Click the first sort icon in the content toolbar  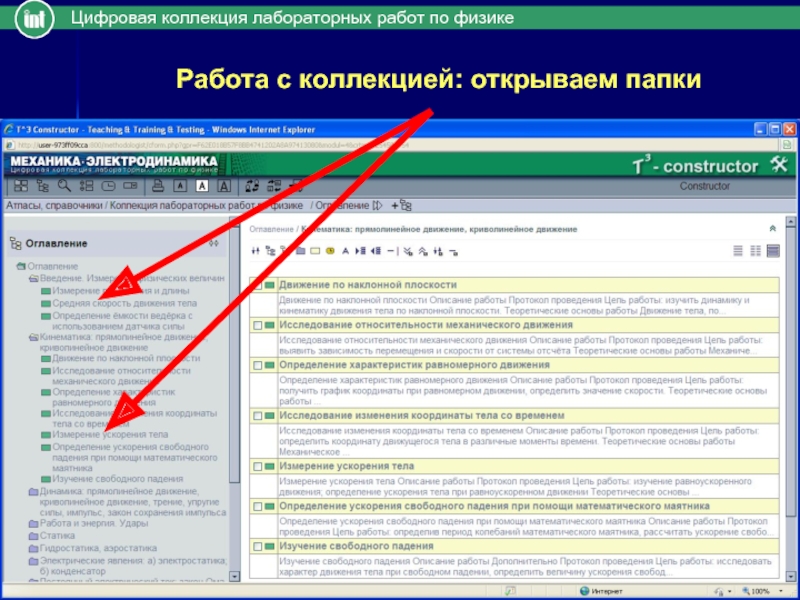point(256,251)
